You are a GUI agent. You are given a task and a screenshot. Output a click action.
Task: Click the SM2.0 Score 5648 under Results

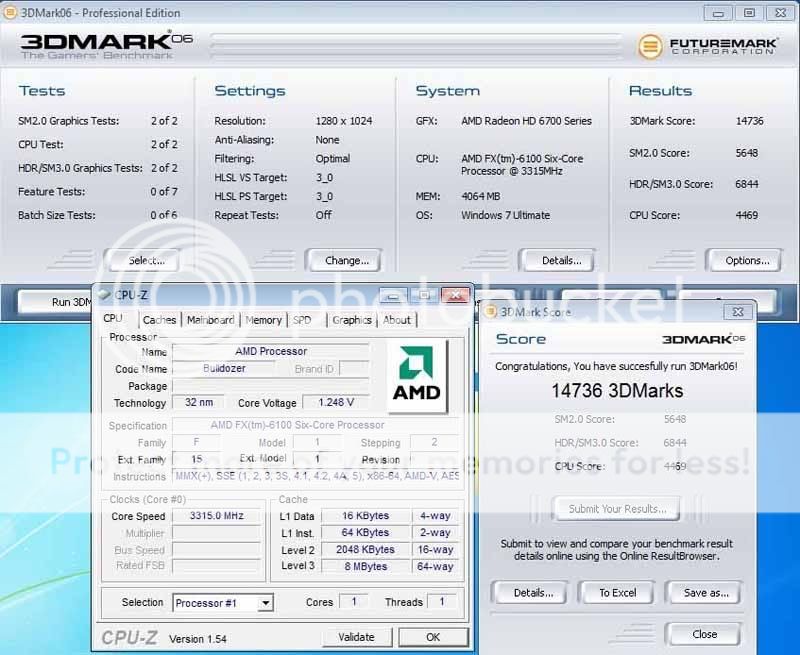pos(746,153)
